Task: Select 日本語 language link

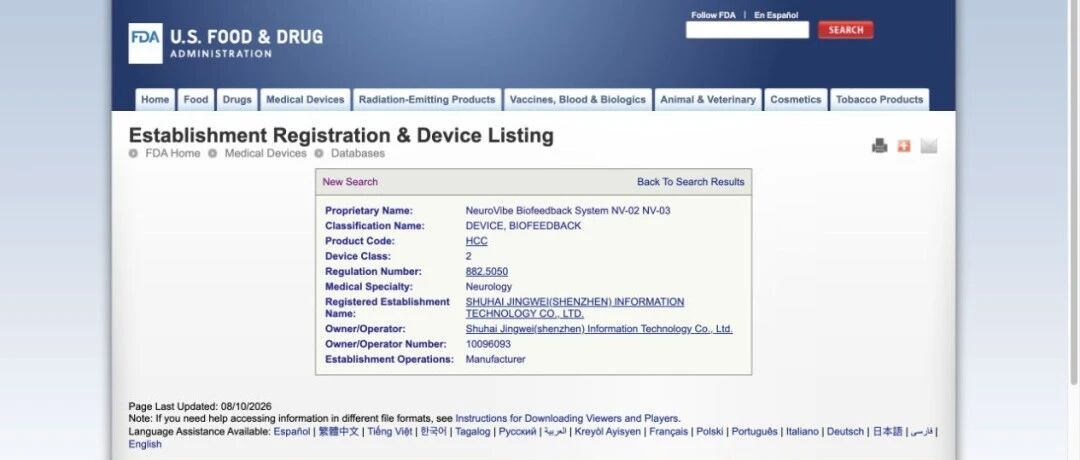Action: coord(887,432)
